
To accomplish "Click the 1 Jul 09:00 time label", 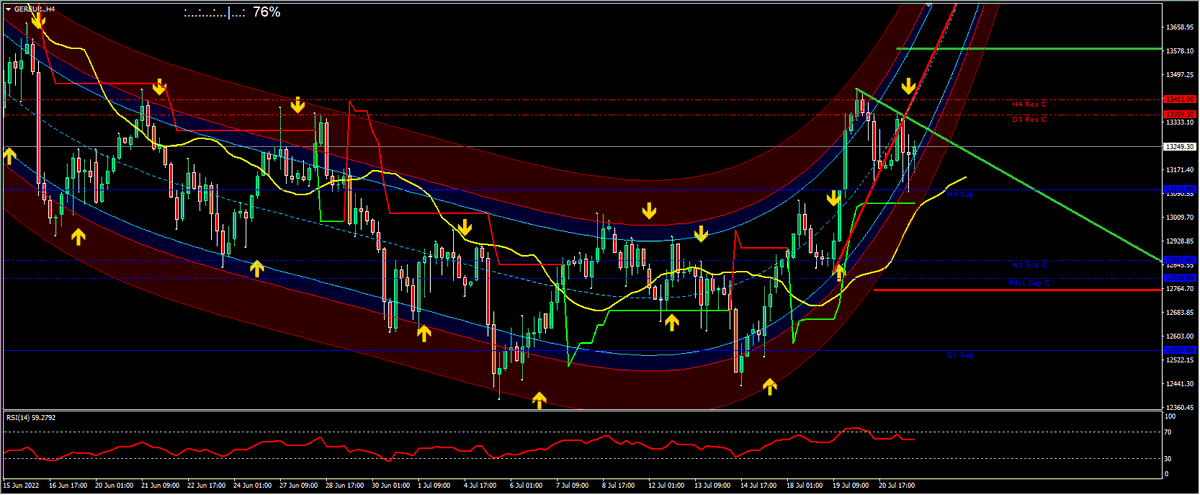I will coord(435,485).
